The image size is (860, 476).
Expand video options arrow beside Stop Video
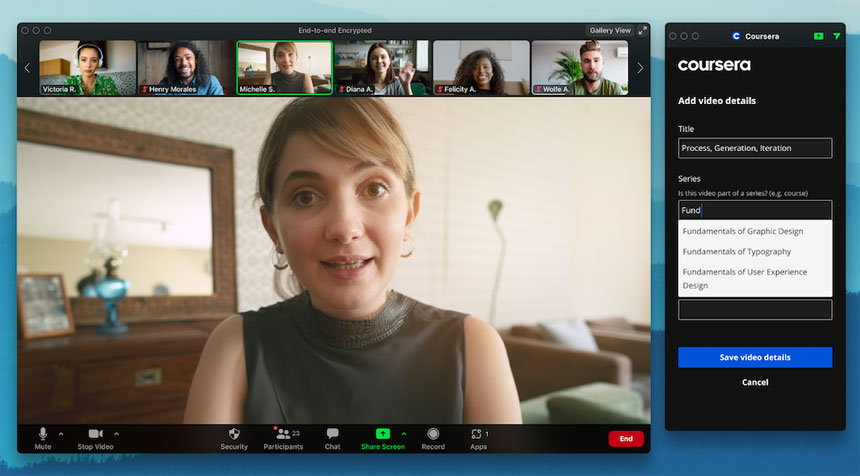(116, 434)
